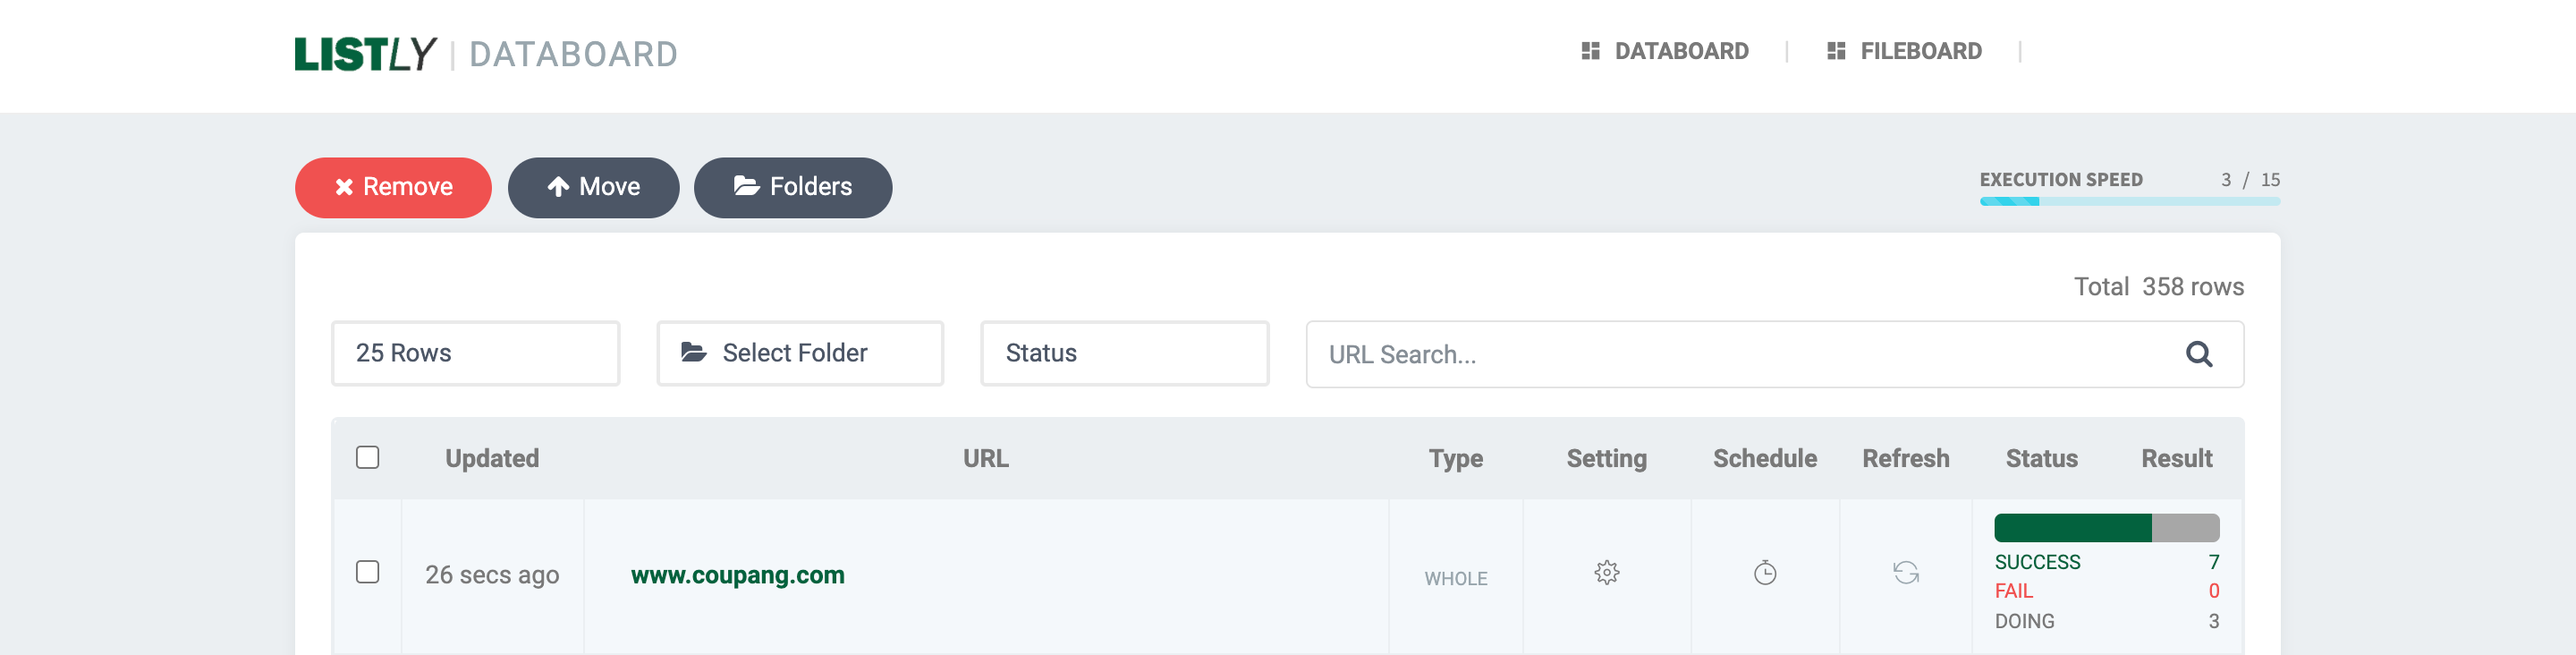Focus the URL Search input field

click(x=1740, y=354)
